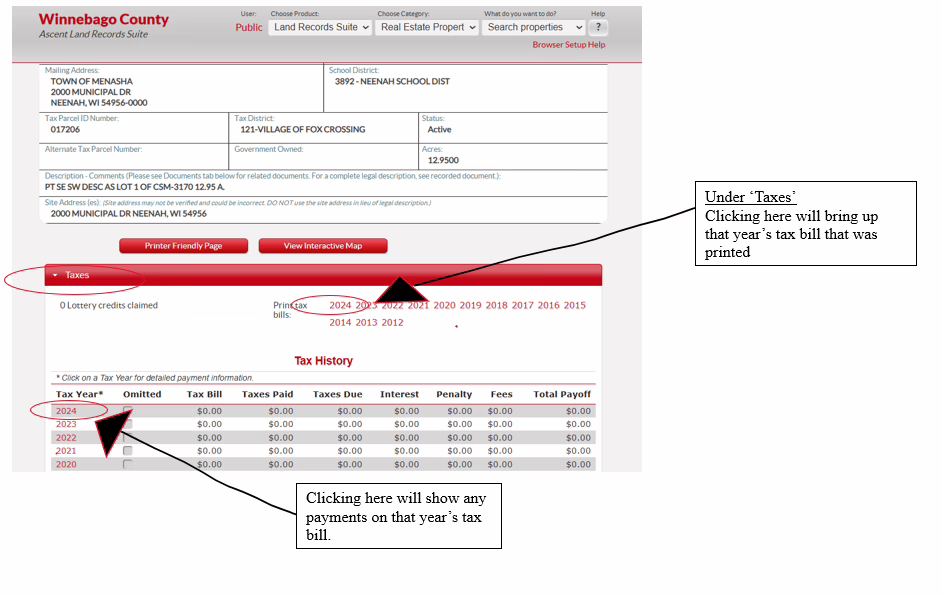The width and height of the screenshot is (942, 596).
Task: Open the Choose Category dropdown
Action: coord(427,27)
